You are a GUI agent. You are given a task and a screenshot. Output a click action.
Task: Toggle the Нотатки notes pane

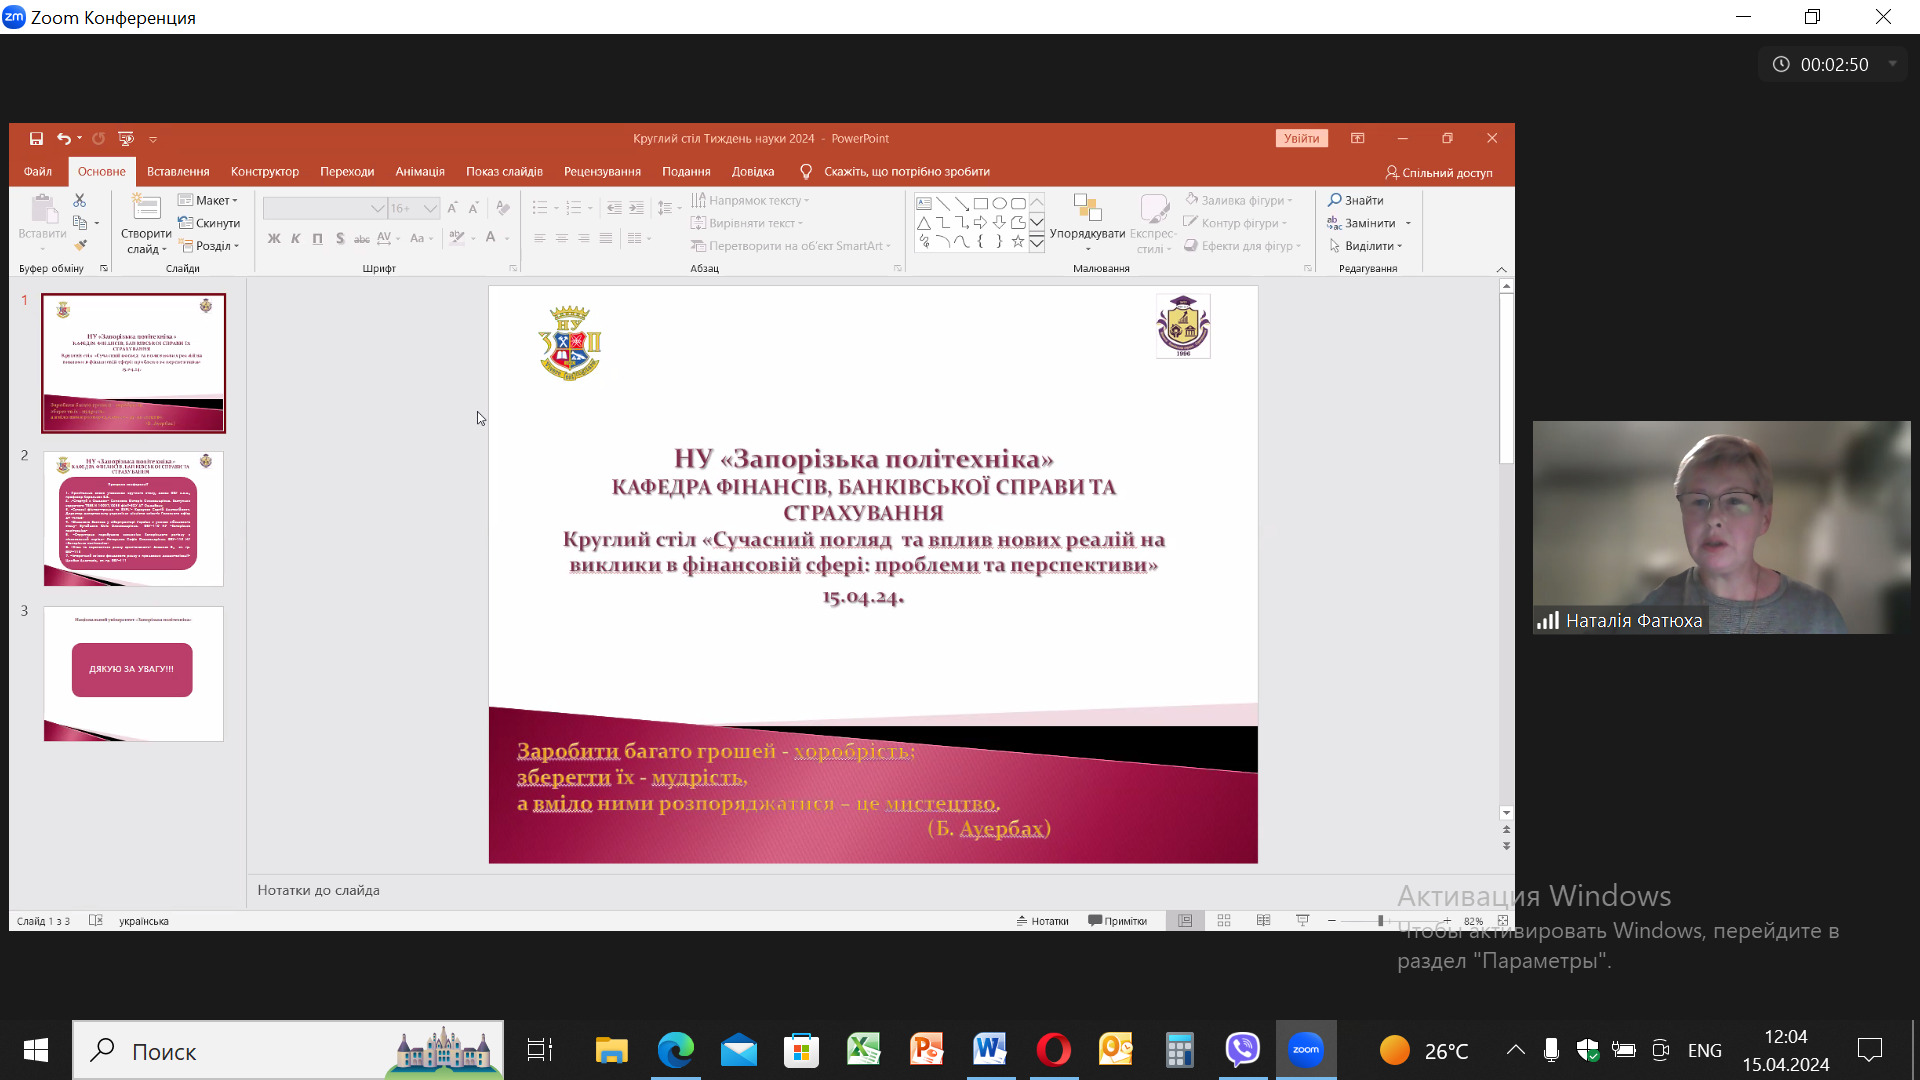pos(1043,921)
